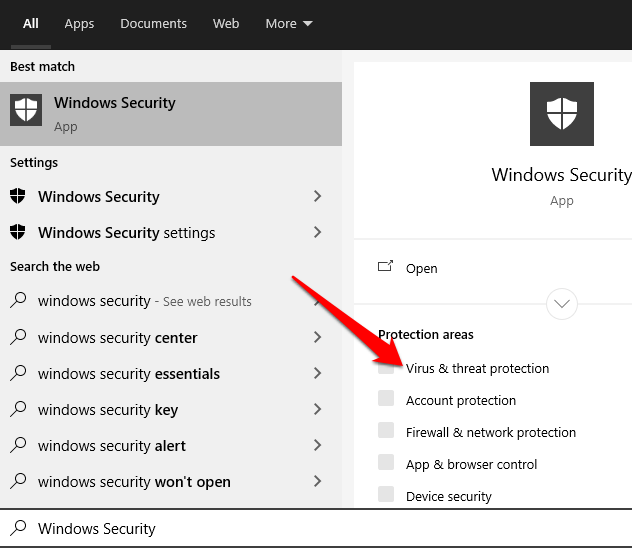This screenshot has height=548, width=632.
Task: Expand the Windows Security settings result arrow
Action: [x=317, y=232]
